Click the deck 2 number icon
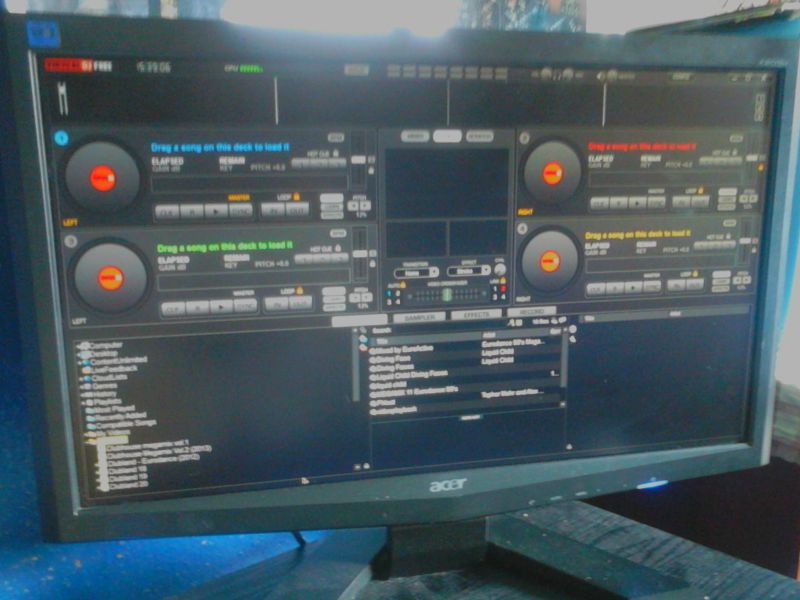 (x=524, y=137)
